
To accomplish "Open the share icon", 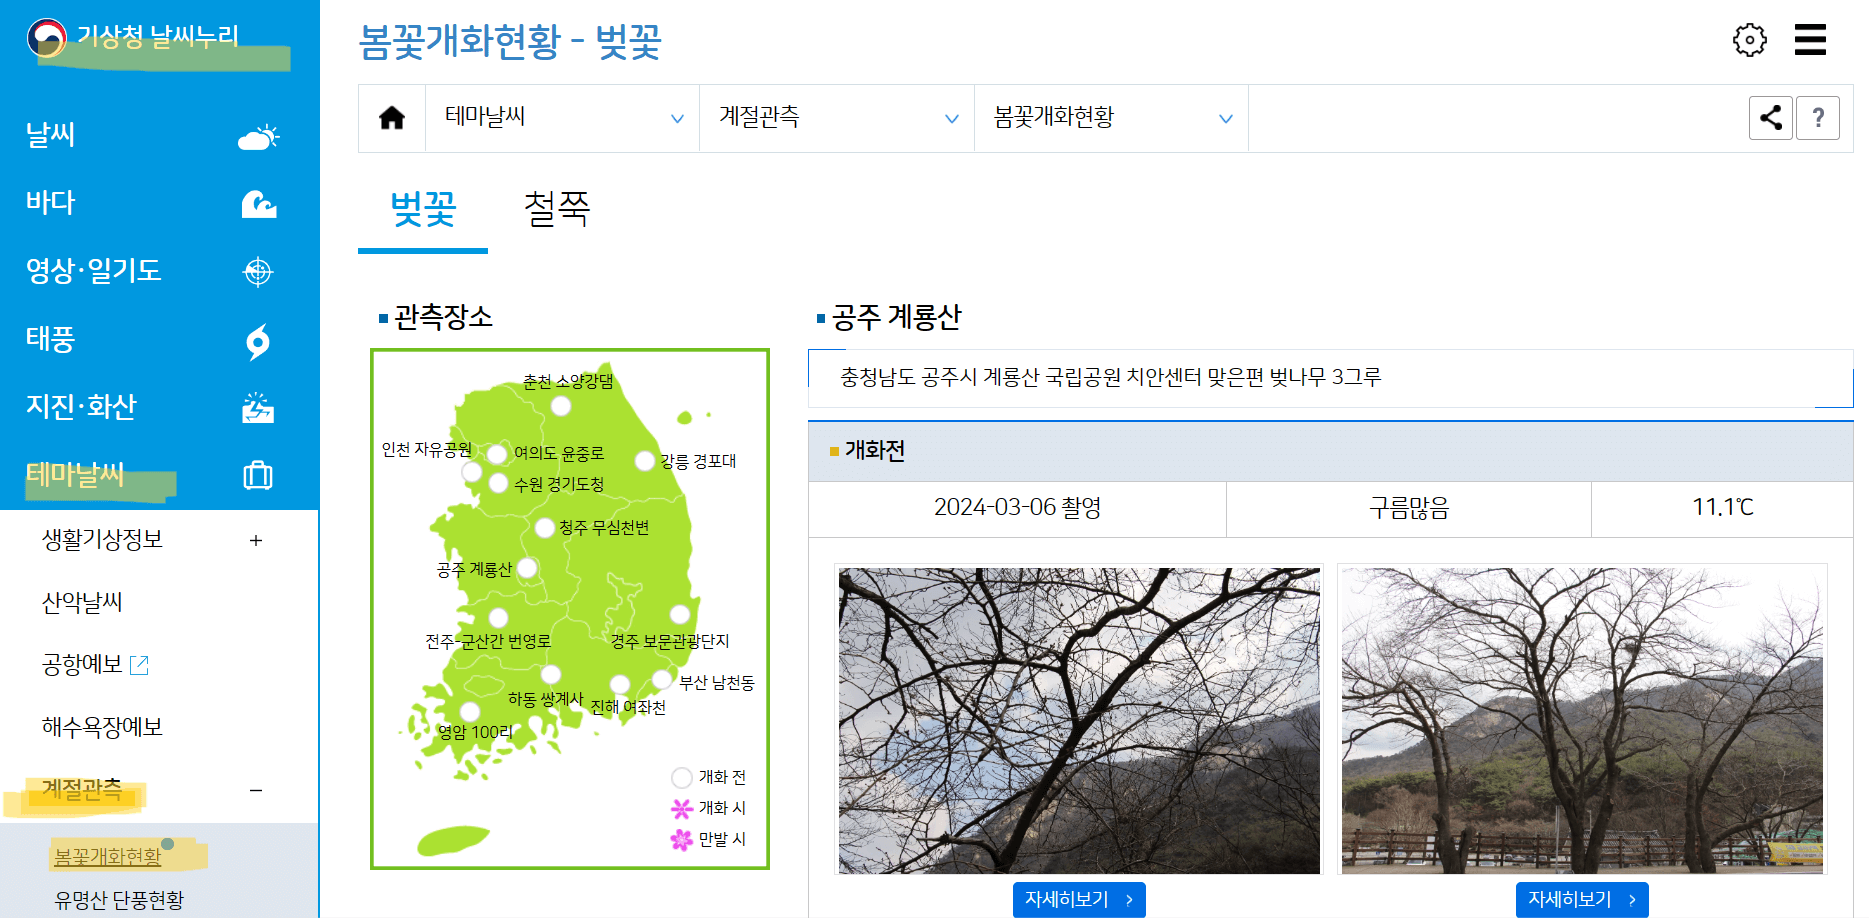I will click(1770, 117).
